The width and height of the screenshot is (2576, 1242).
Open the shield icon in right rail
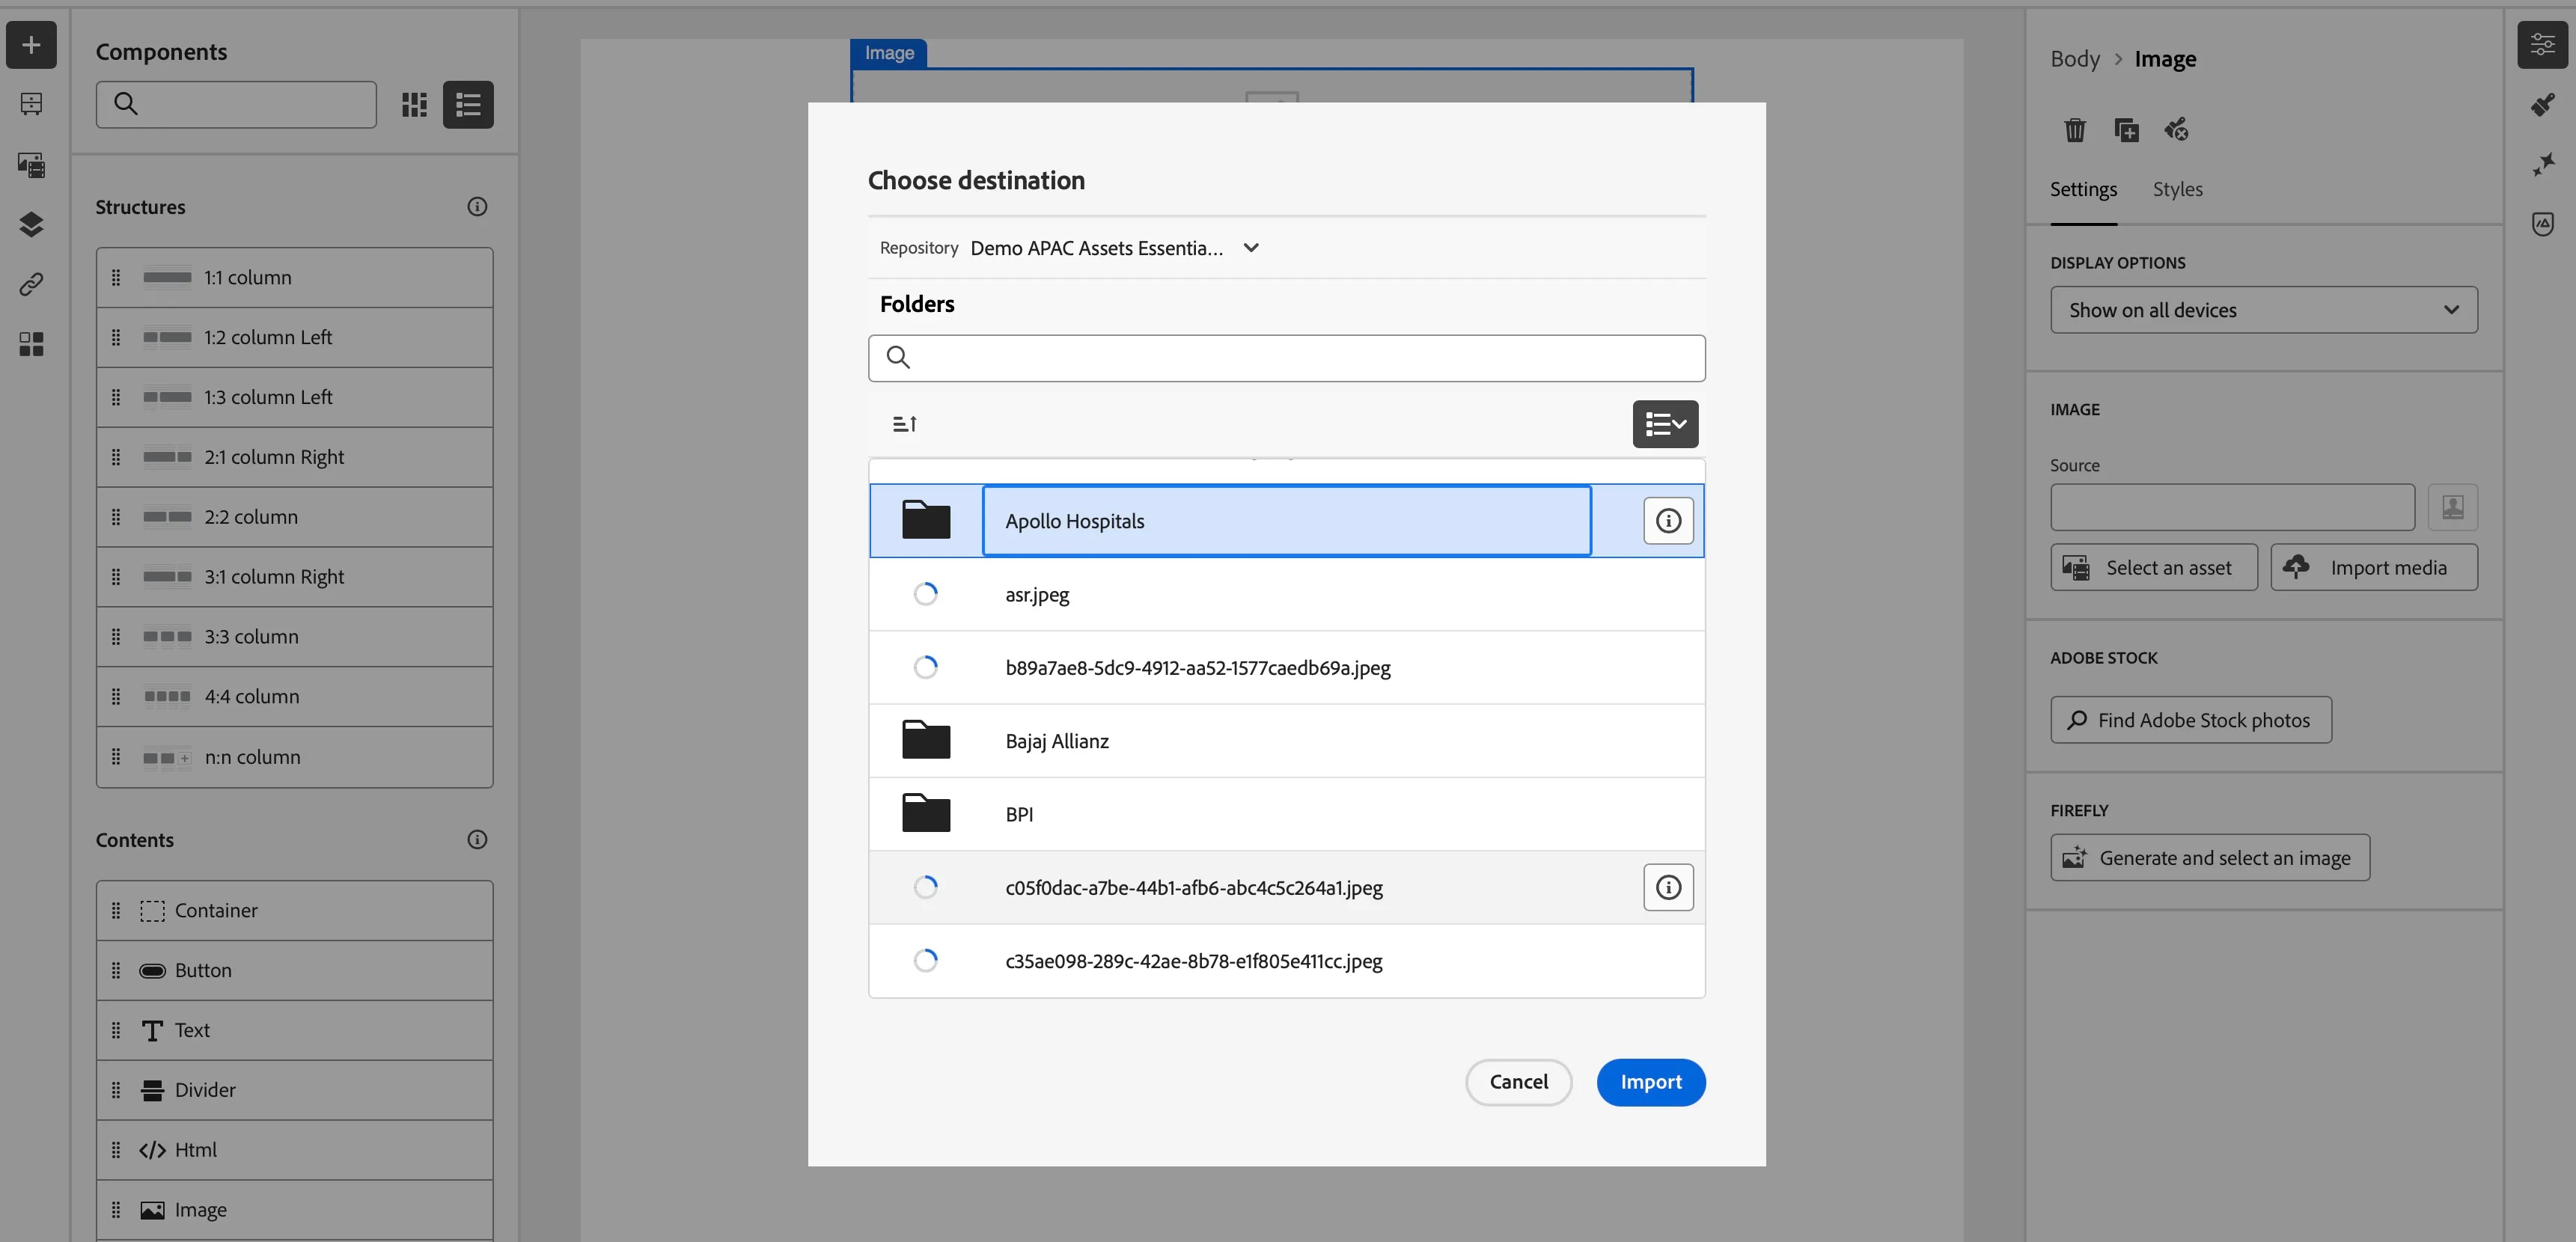coord(2542,224)
